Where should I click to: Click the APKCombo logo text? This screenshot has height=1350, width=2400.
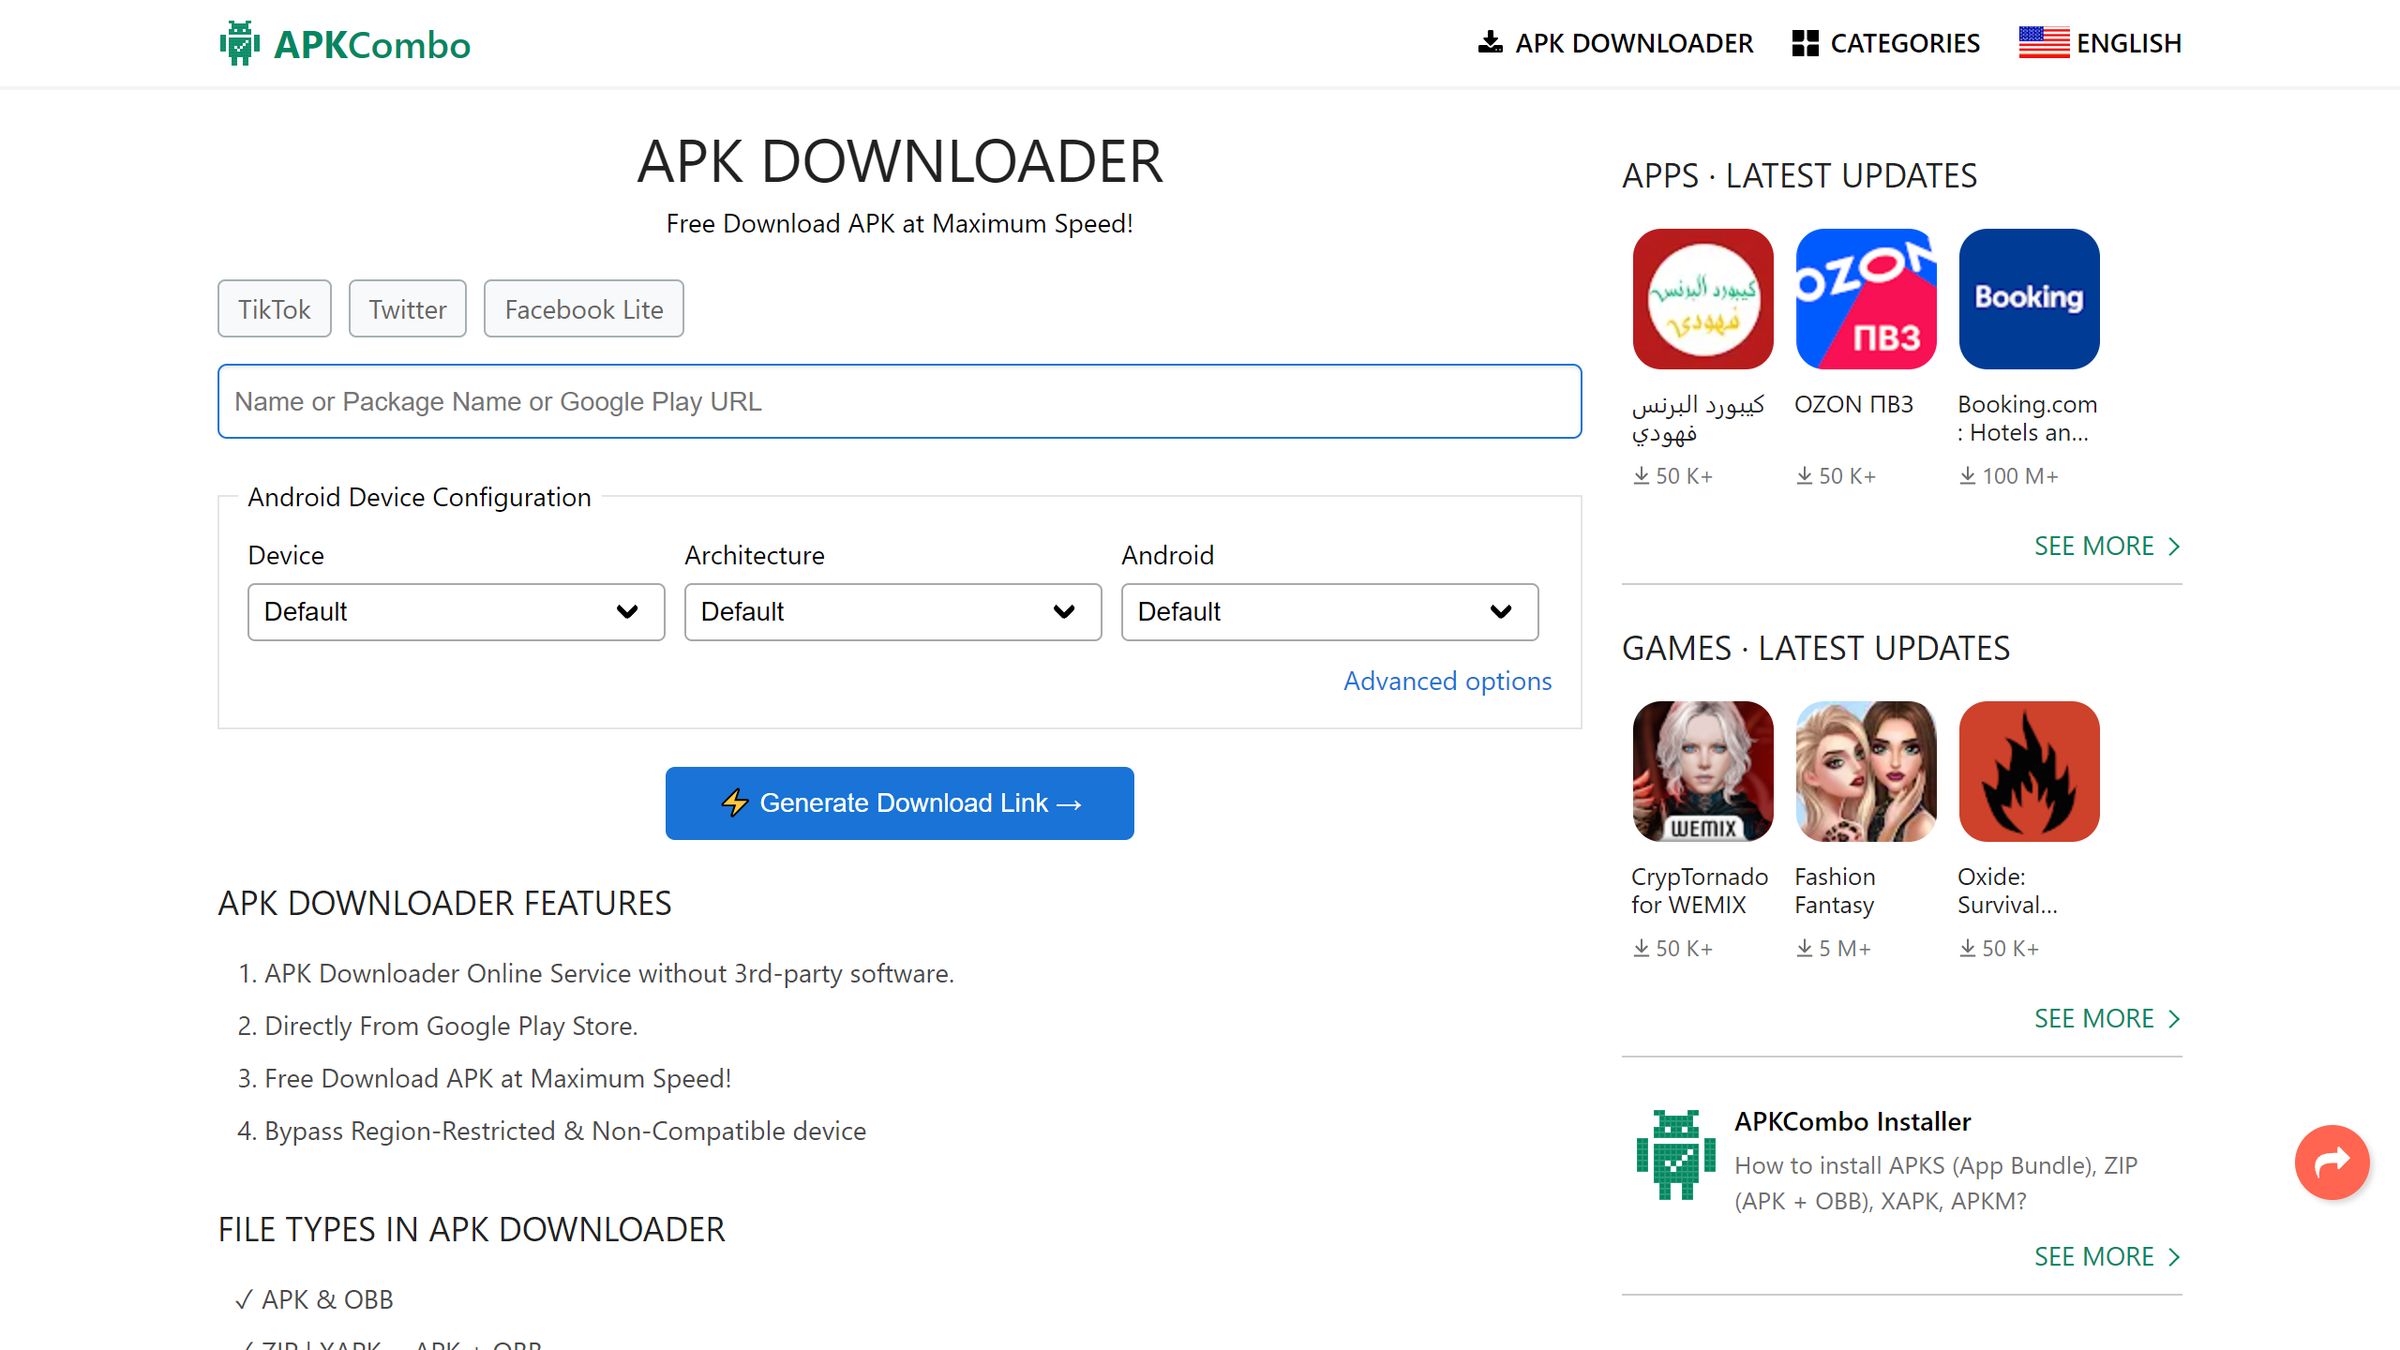click(x=372, y=45)
